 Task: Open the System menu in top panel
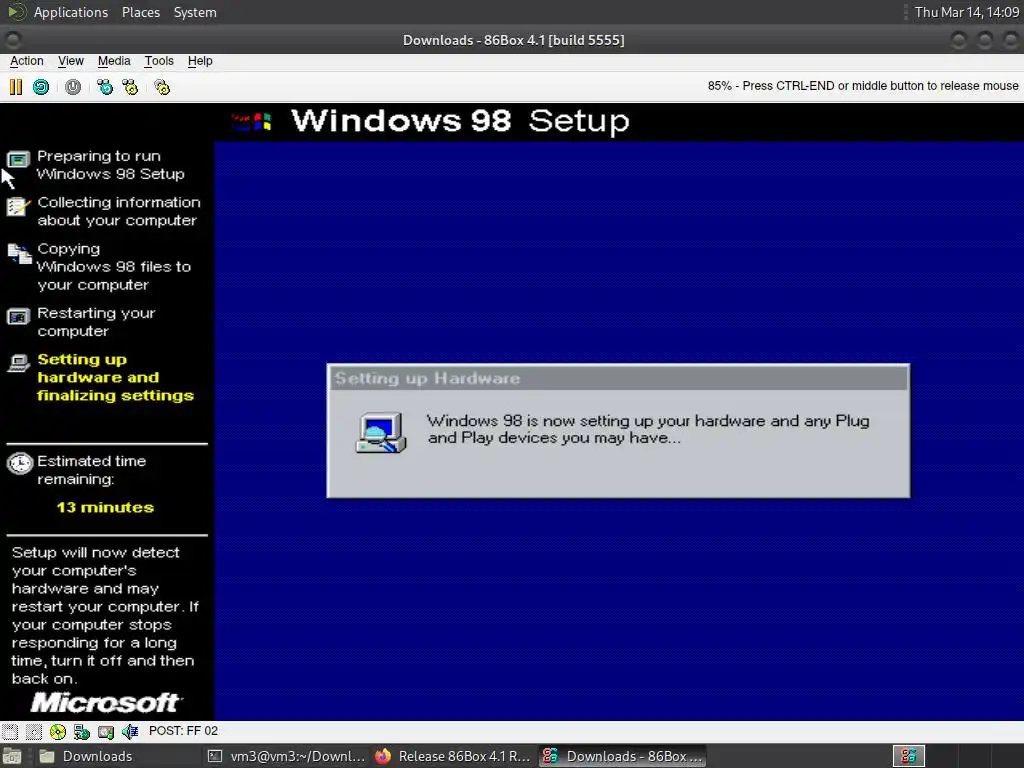[x=195, y=12]
